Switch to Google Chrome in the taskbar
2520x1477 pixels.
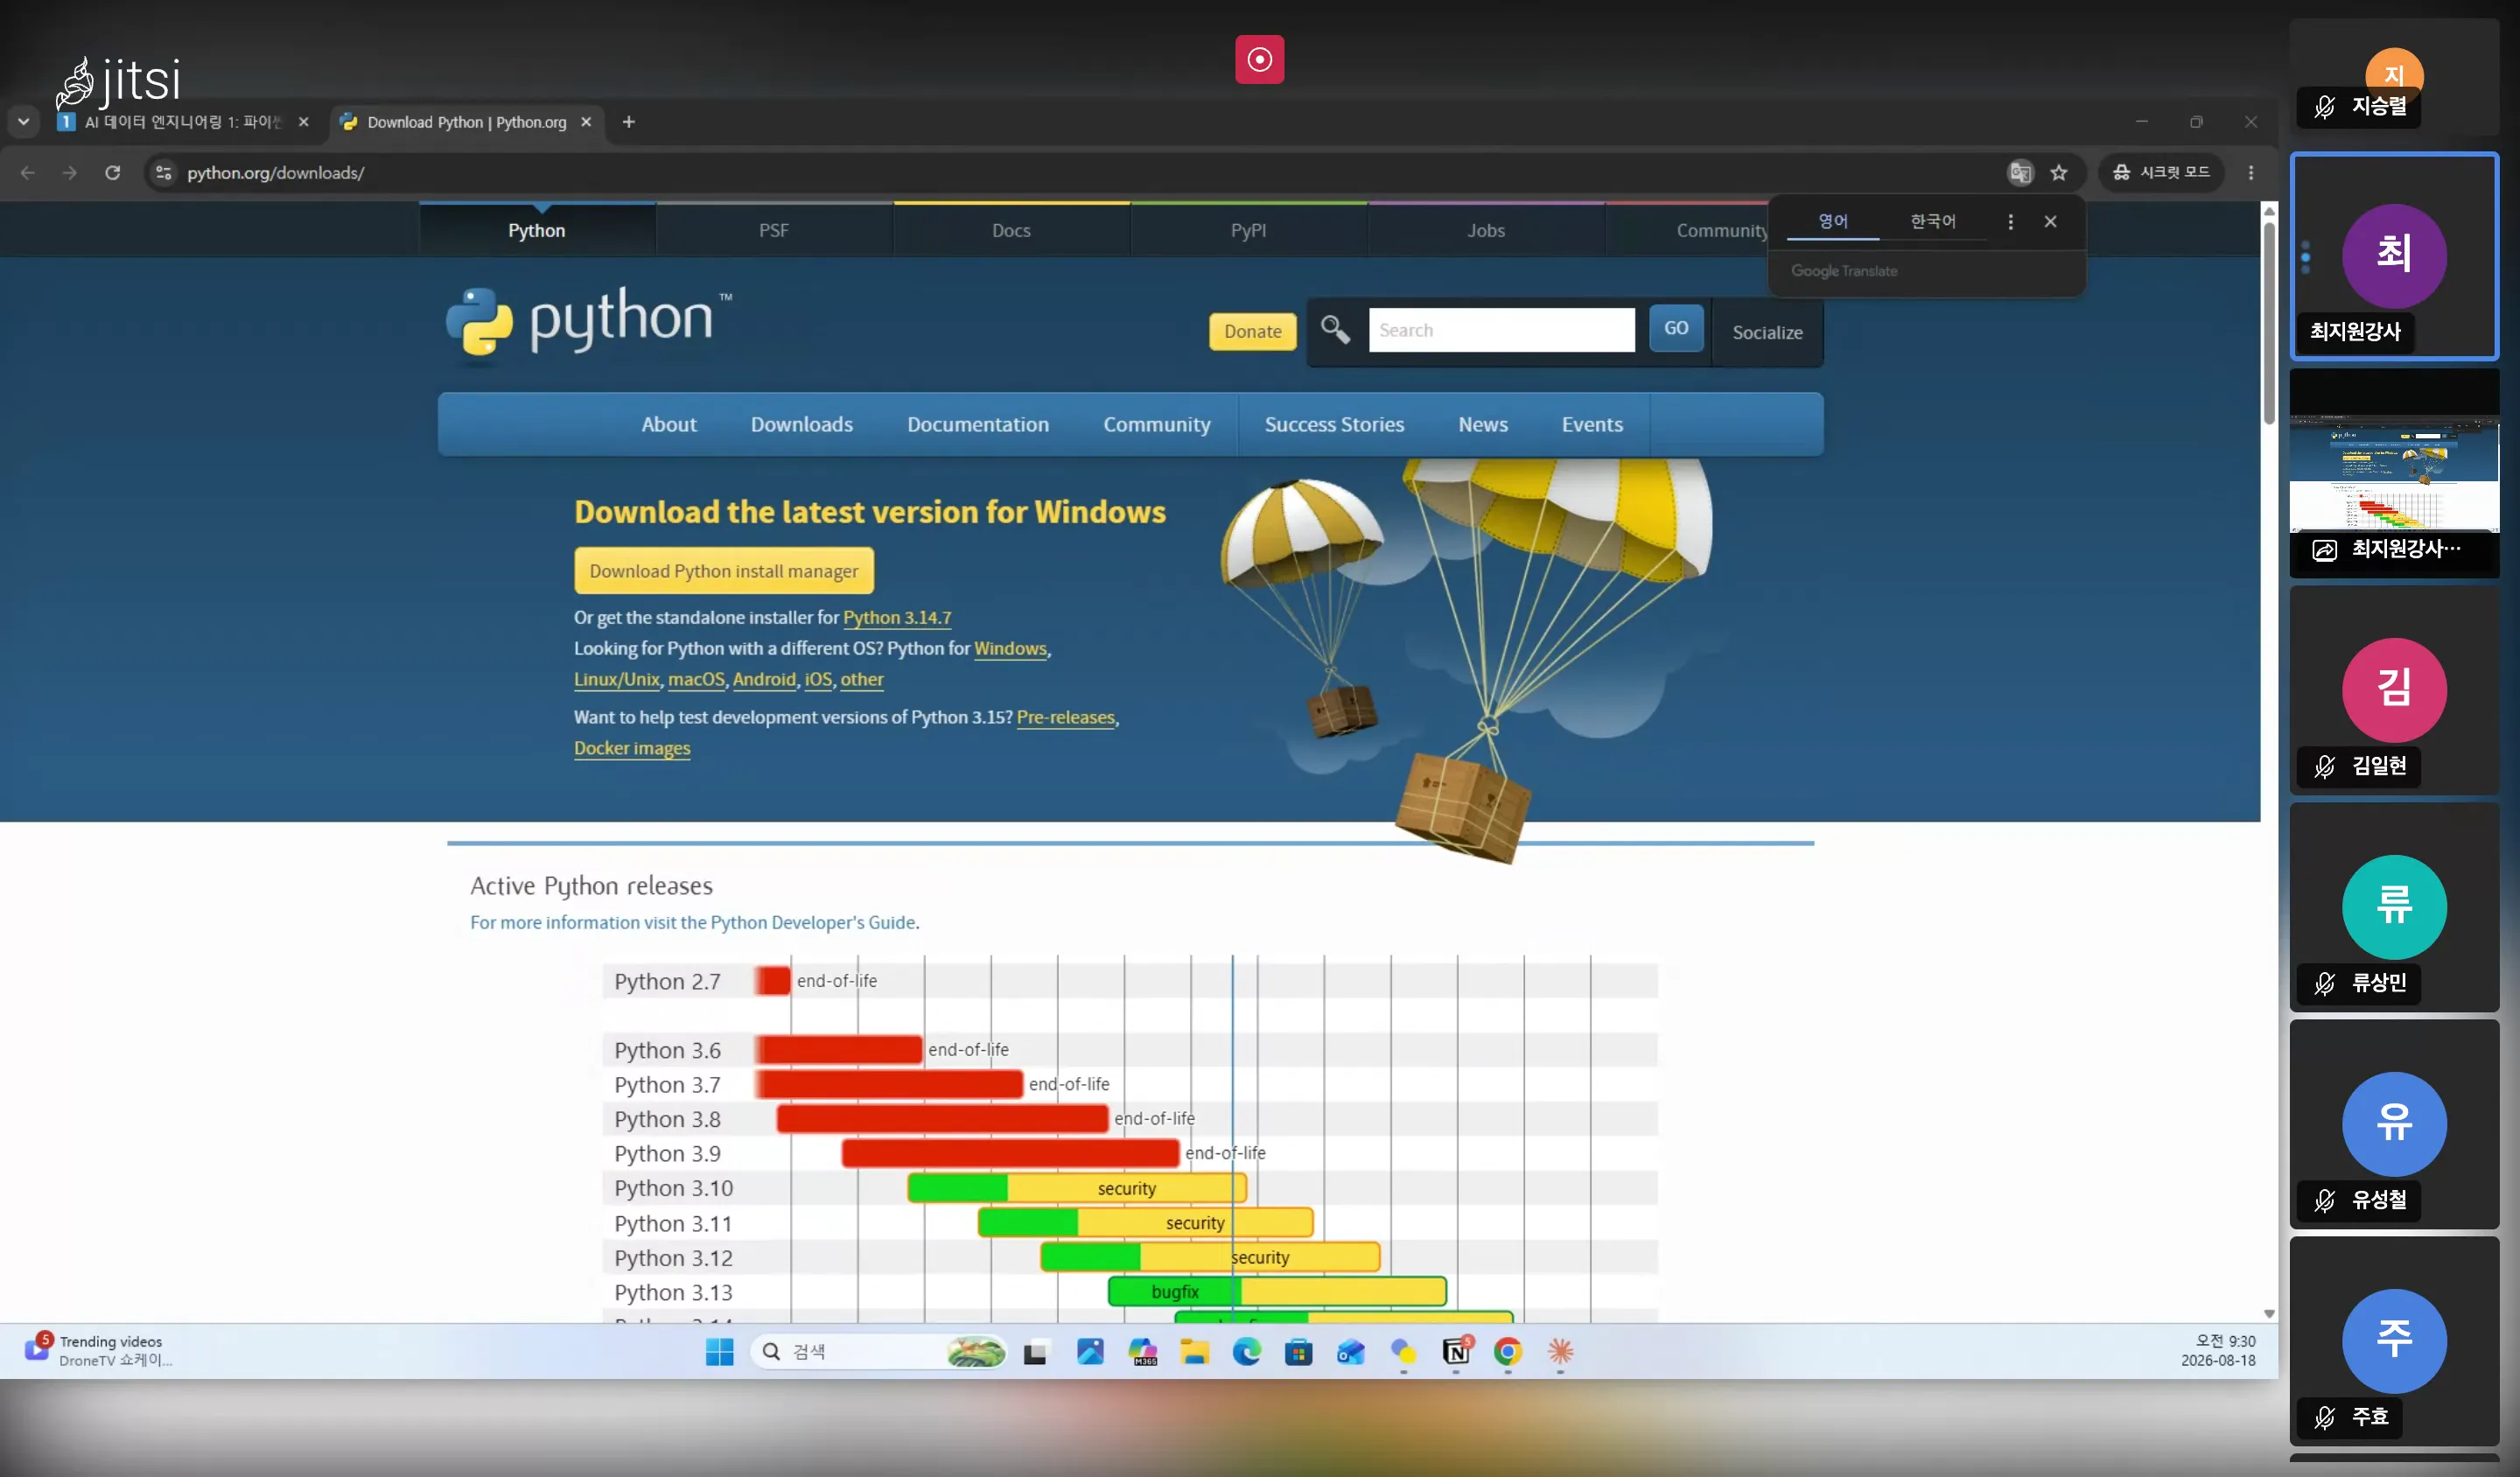click(x=1508, y=1353)
